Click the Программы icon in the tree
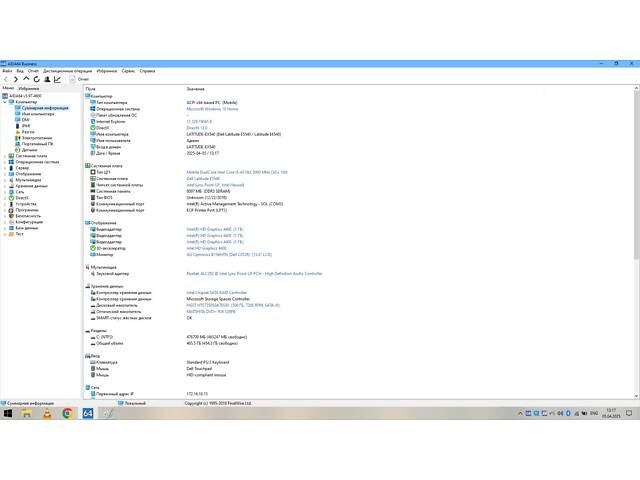The height and width of the screenshot is (480, 640). [11, 210]
